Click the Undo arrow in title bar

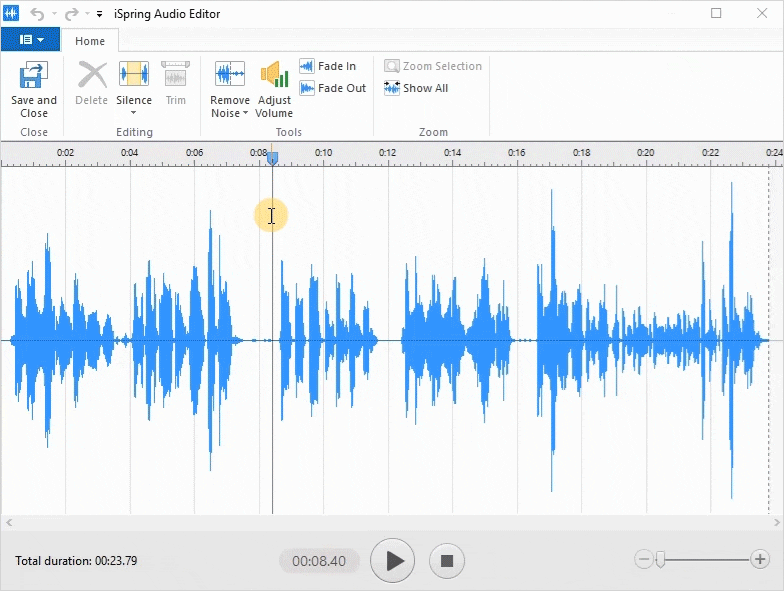tap(37, 14)
